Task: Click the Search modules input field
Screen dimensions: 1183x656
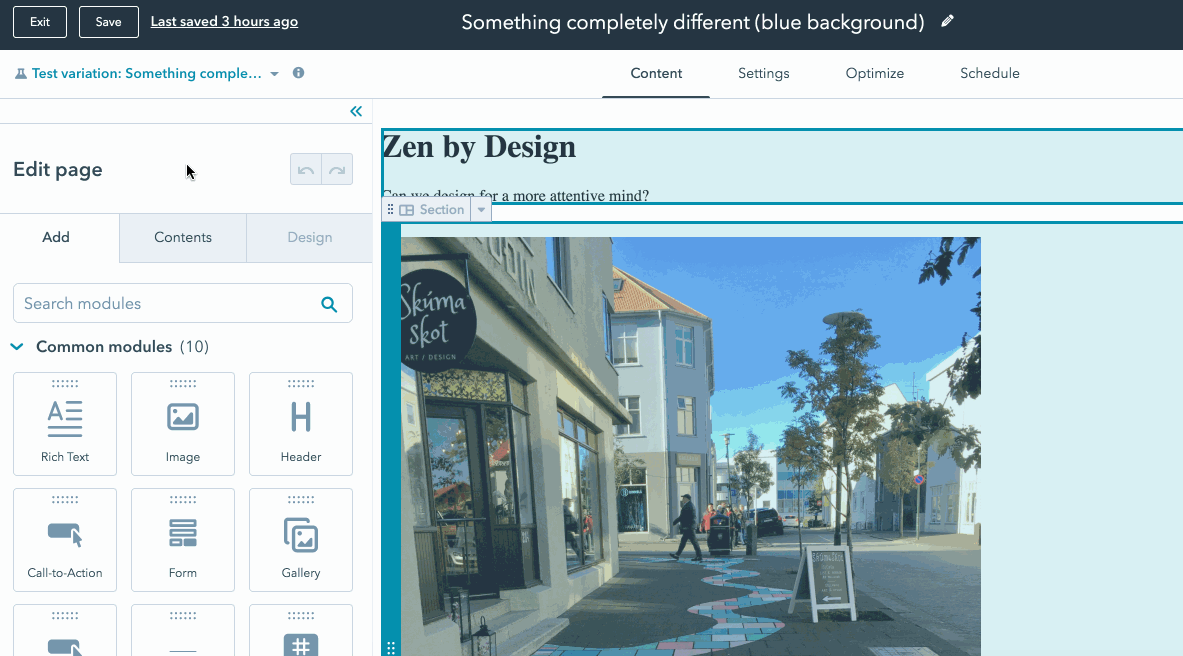Action: (183, 303)
